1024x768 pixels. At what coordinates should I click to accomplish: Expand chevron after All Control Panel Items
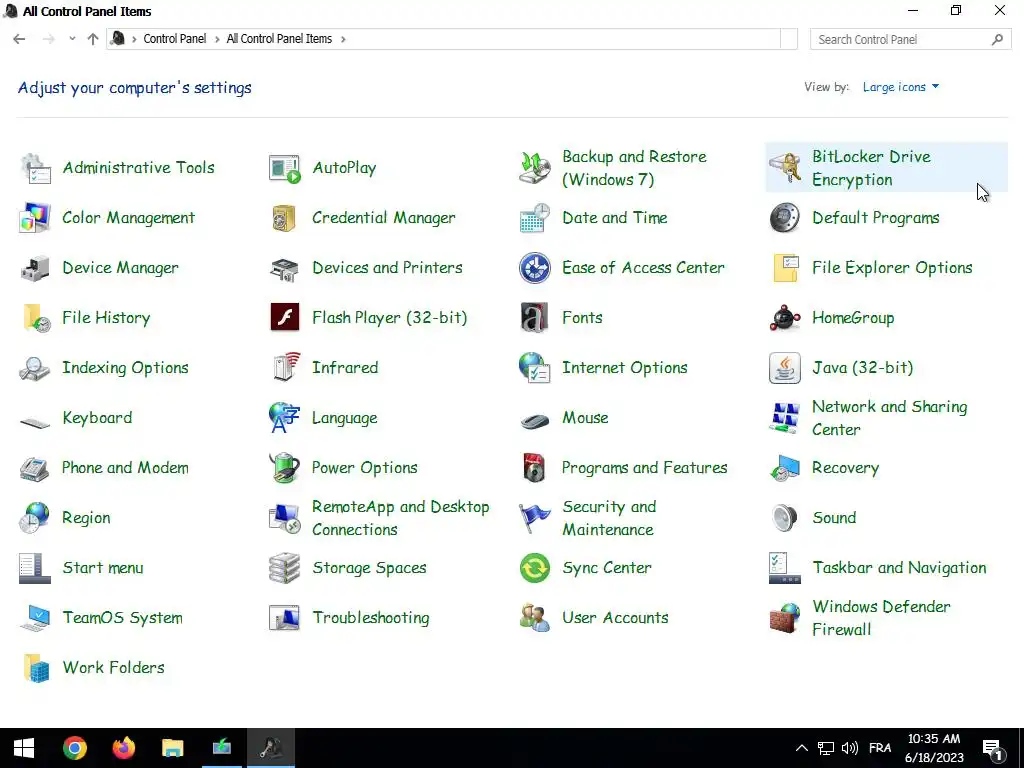point(343,39)
